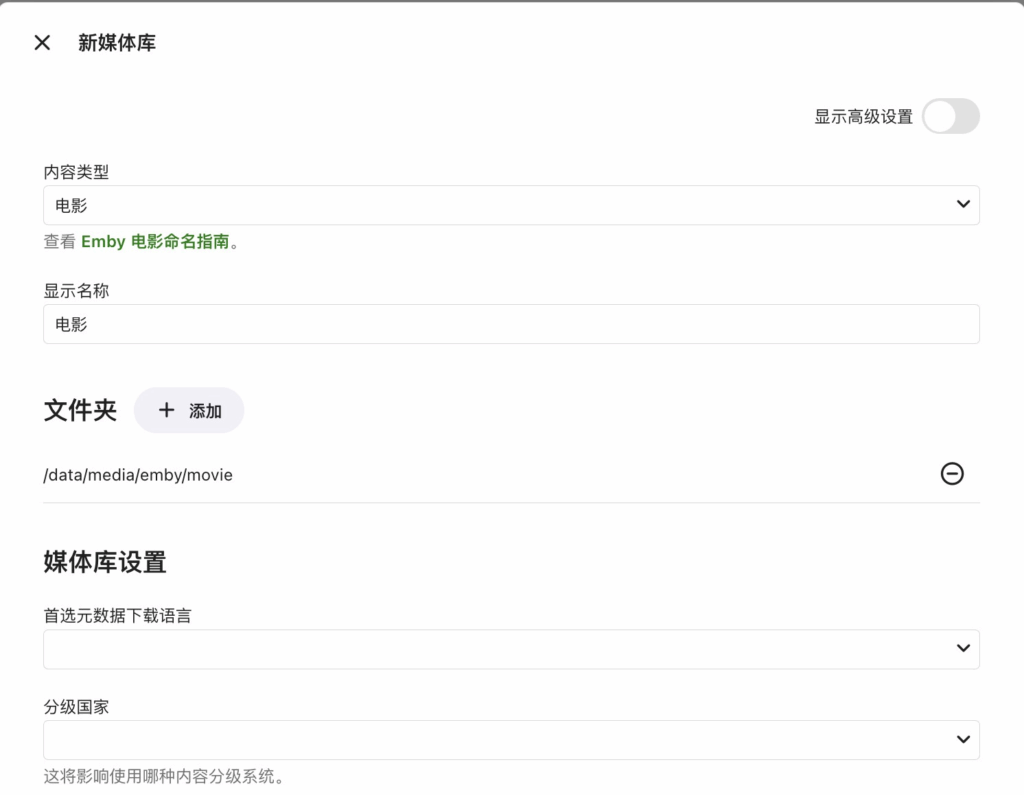Click the 新媒体库 dialog title
Screen dimensions: 1024x795
point(117,43)
